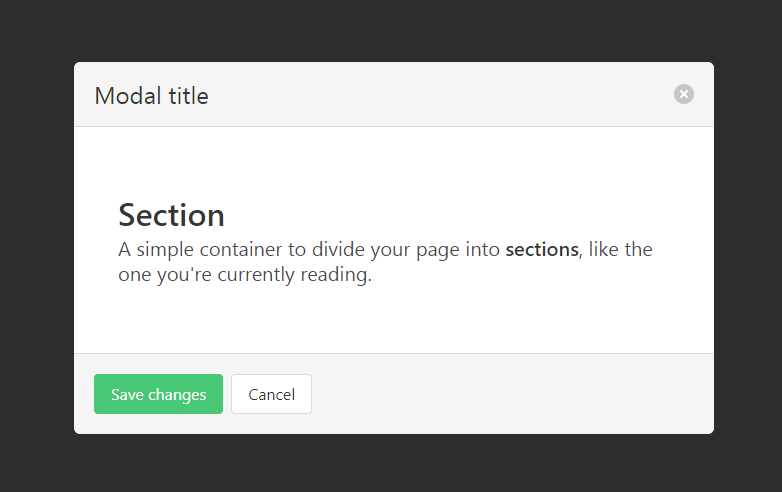
Task: Click the word simple in paragraph
Action: (165, 250)
